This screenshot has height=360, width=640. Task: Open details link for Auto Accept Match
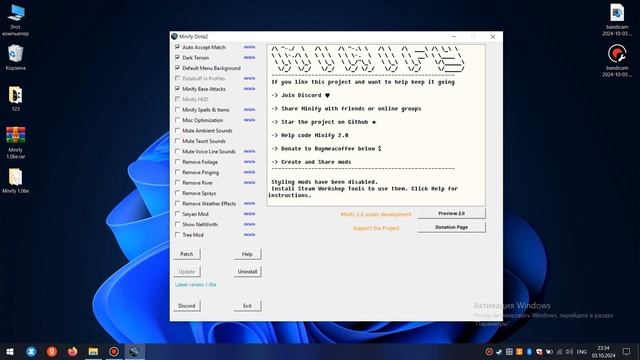[249, 47]
